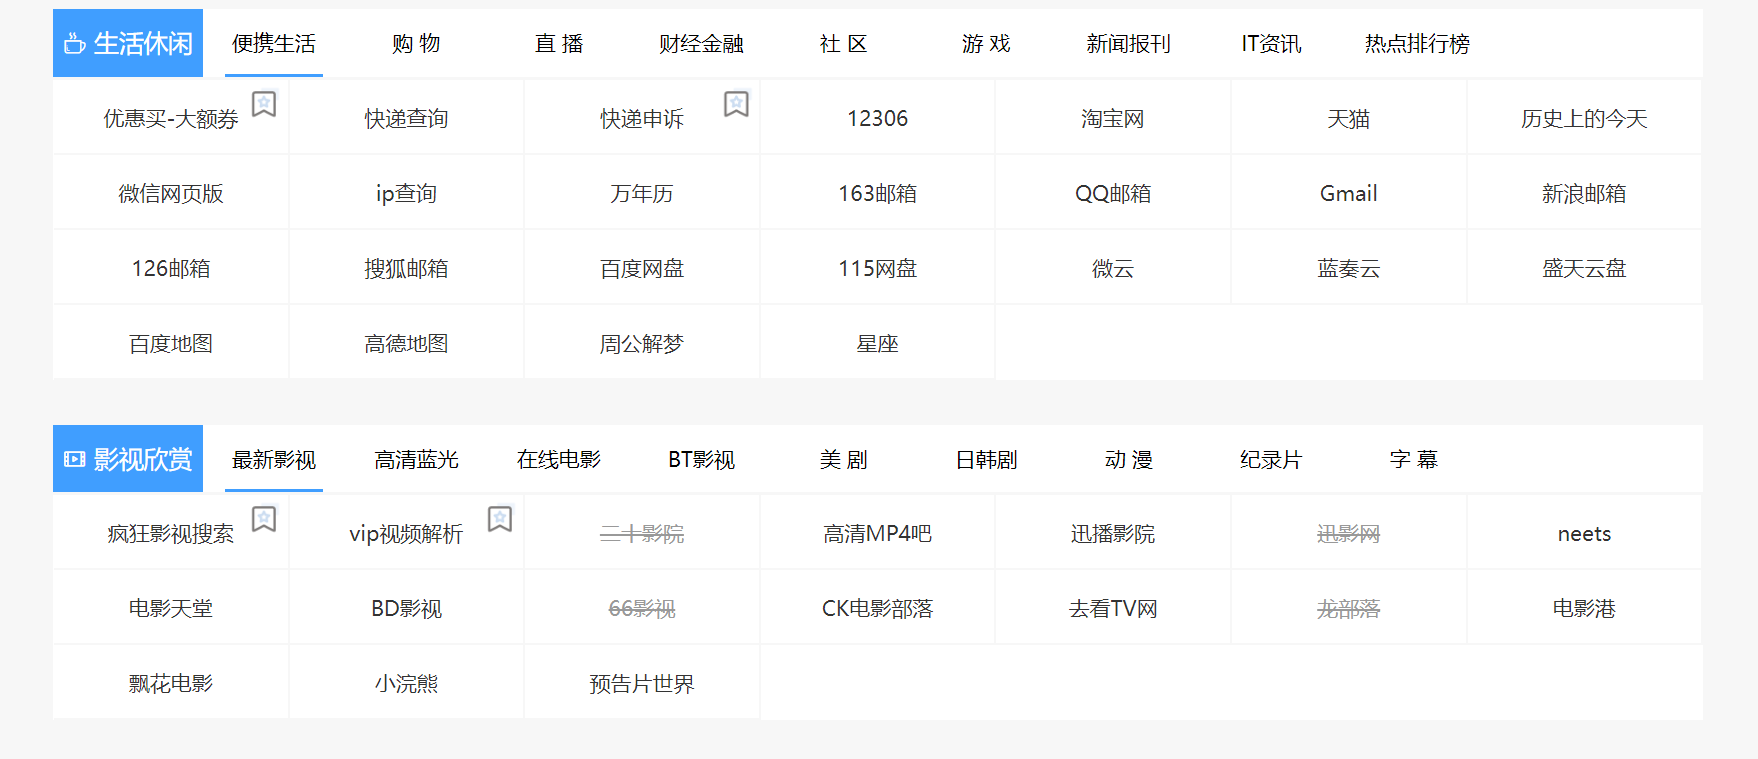1758x759 pixels.
Task: Open 盛天云盘
Action: coord(1584,269)
